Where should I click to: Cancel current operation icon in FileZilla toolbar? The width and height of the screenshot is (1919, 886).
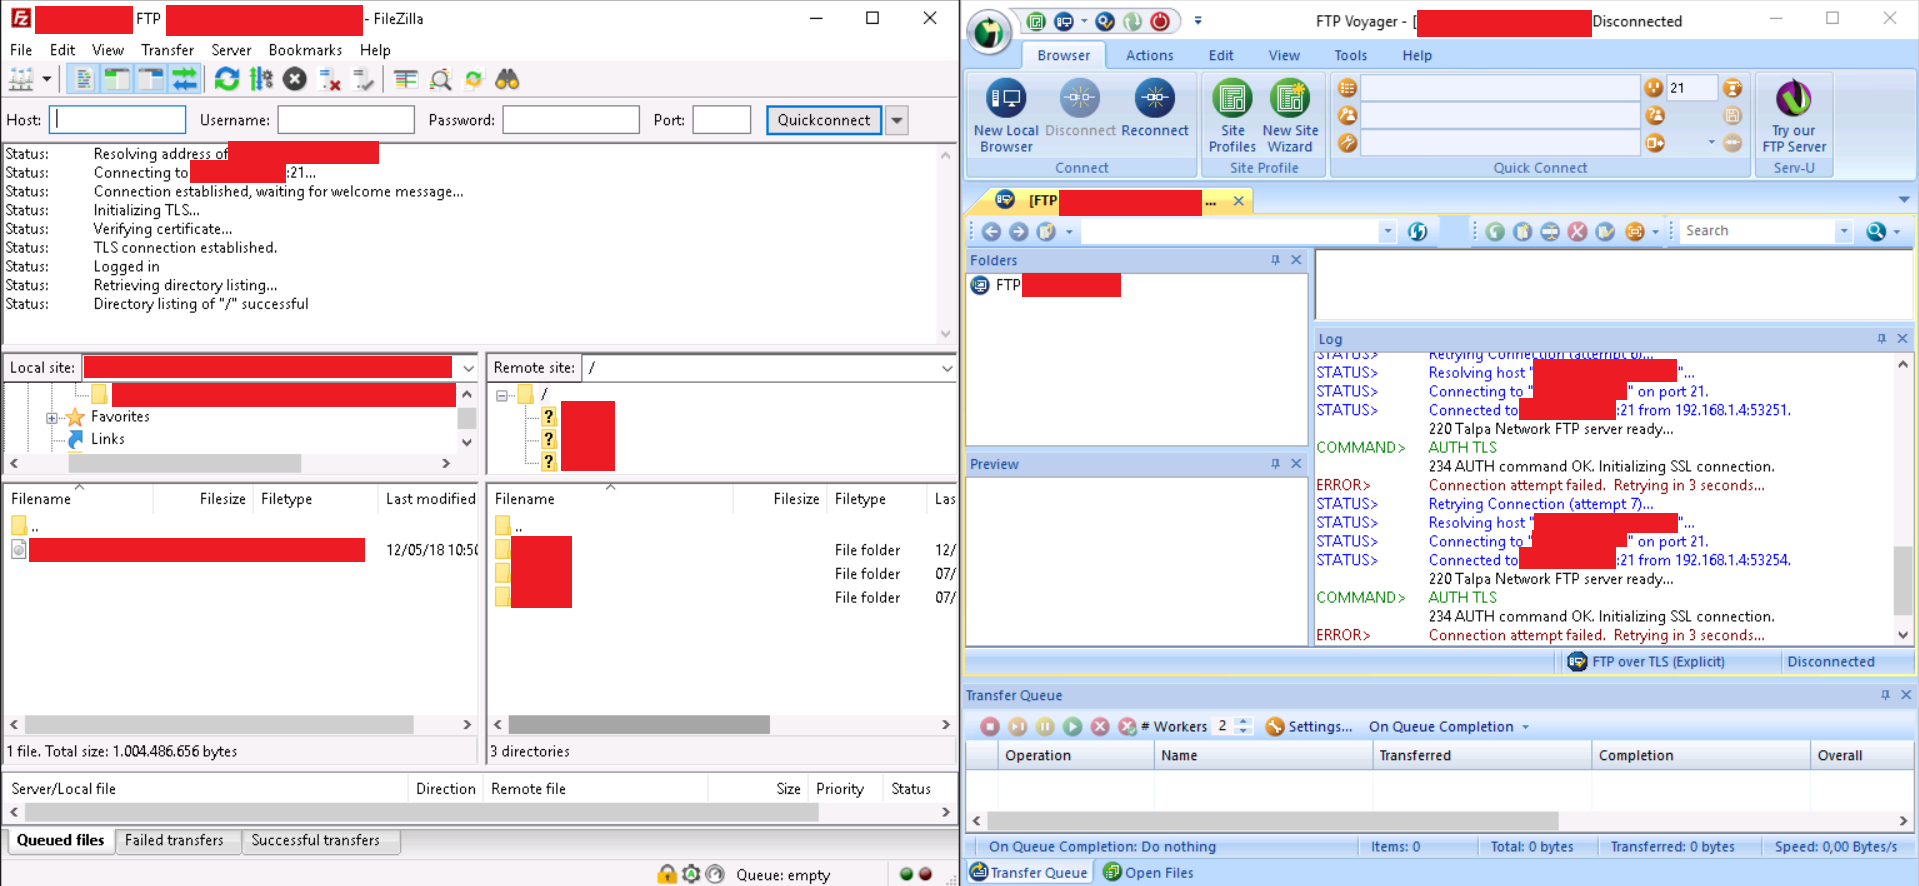point(295,79)
